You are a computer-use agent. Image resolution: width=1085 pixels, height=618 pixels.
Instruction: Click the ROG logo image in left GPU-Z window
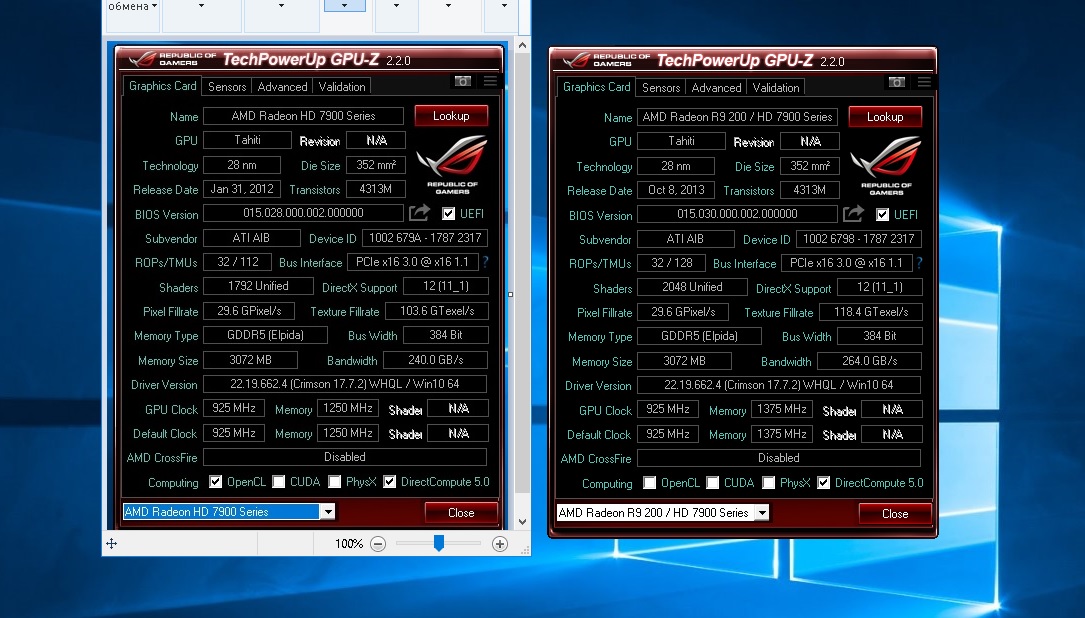[x=453, y=165]
